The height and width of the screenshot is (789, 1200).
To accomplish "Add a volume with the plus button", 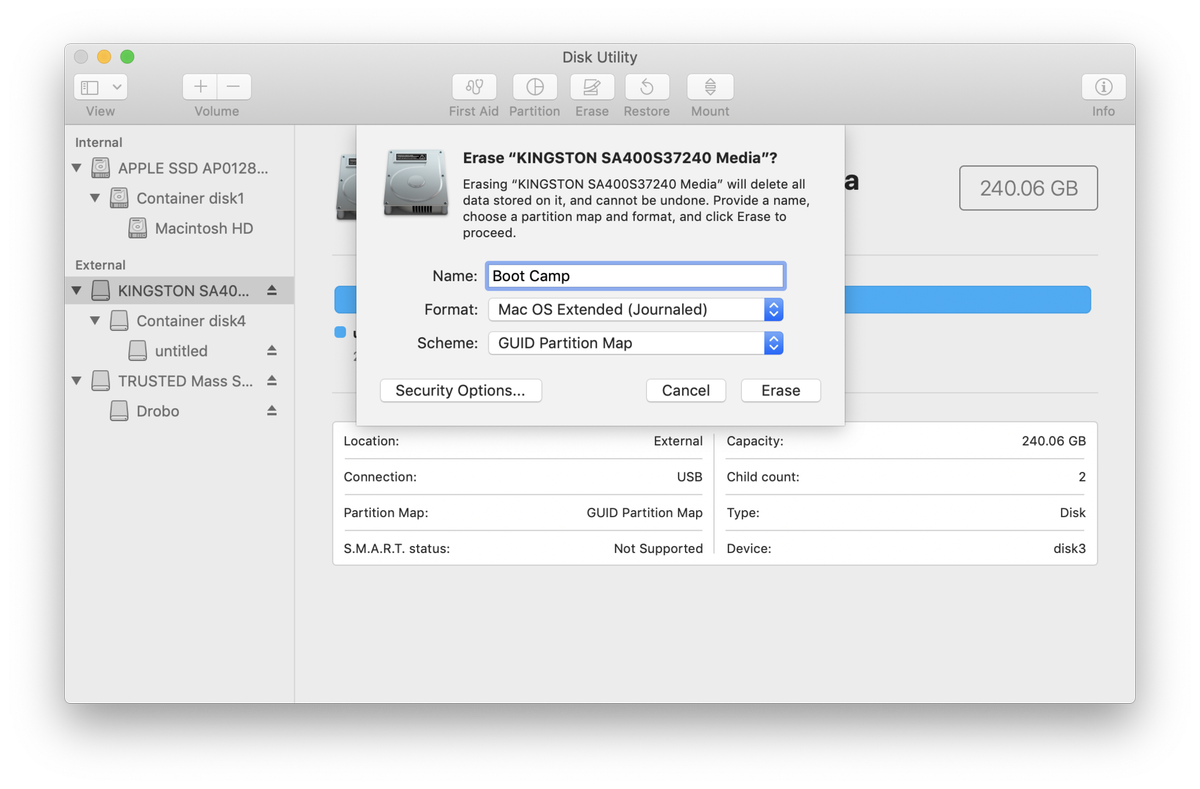I will [200, 87].
